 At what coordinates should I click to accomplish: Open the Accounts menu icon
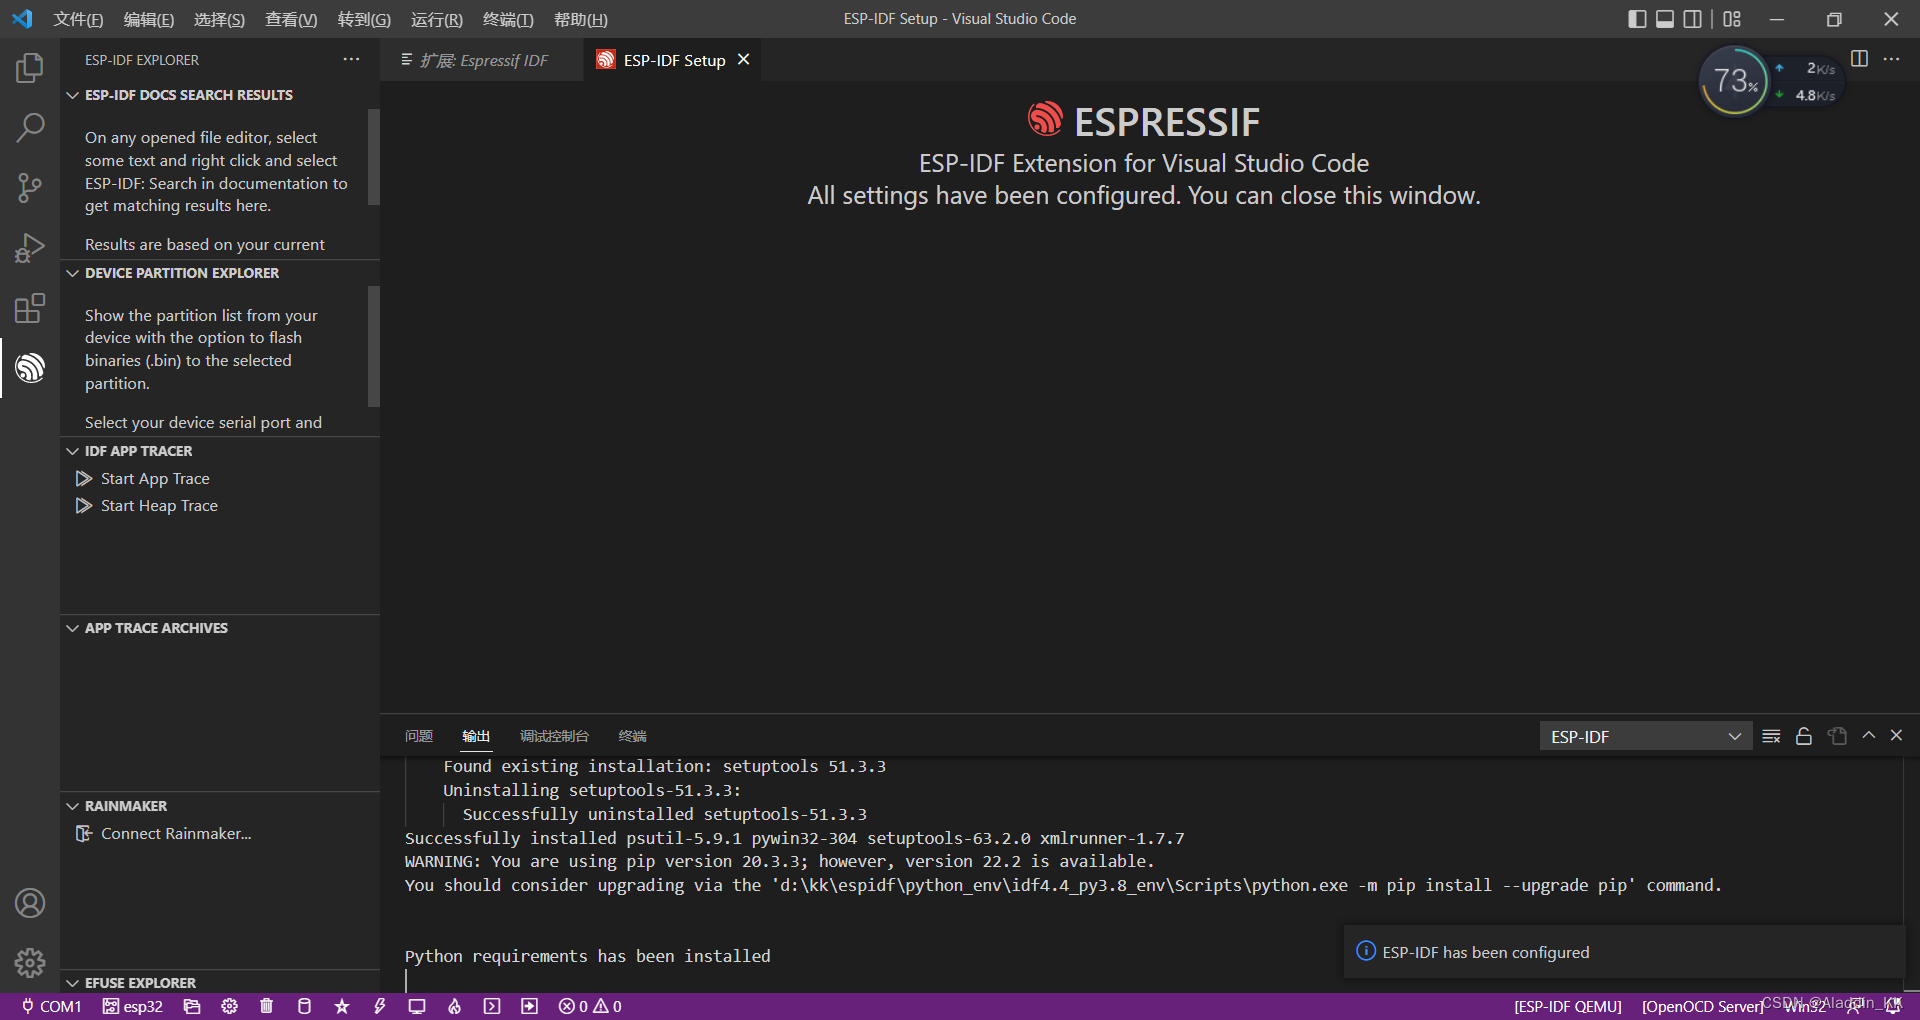point(30,903)
